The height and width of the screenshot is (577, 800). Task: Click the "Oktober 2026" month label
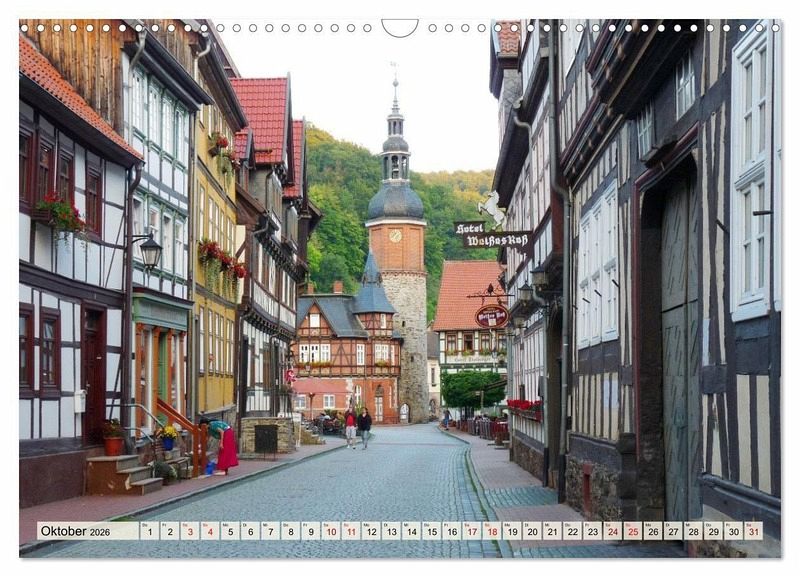(76, 531)
